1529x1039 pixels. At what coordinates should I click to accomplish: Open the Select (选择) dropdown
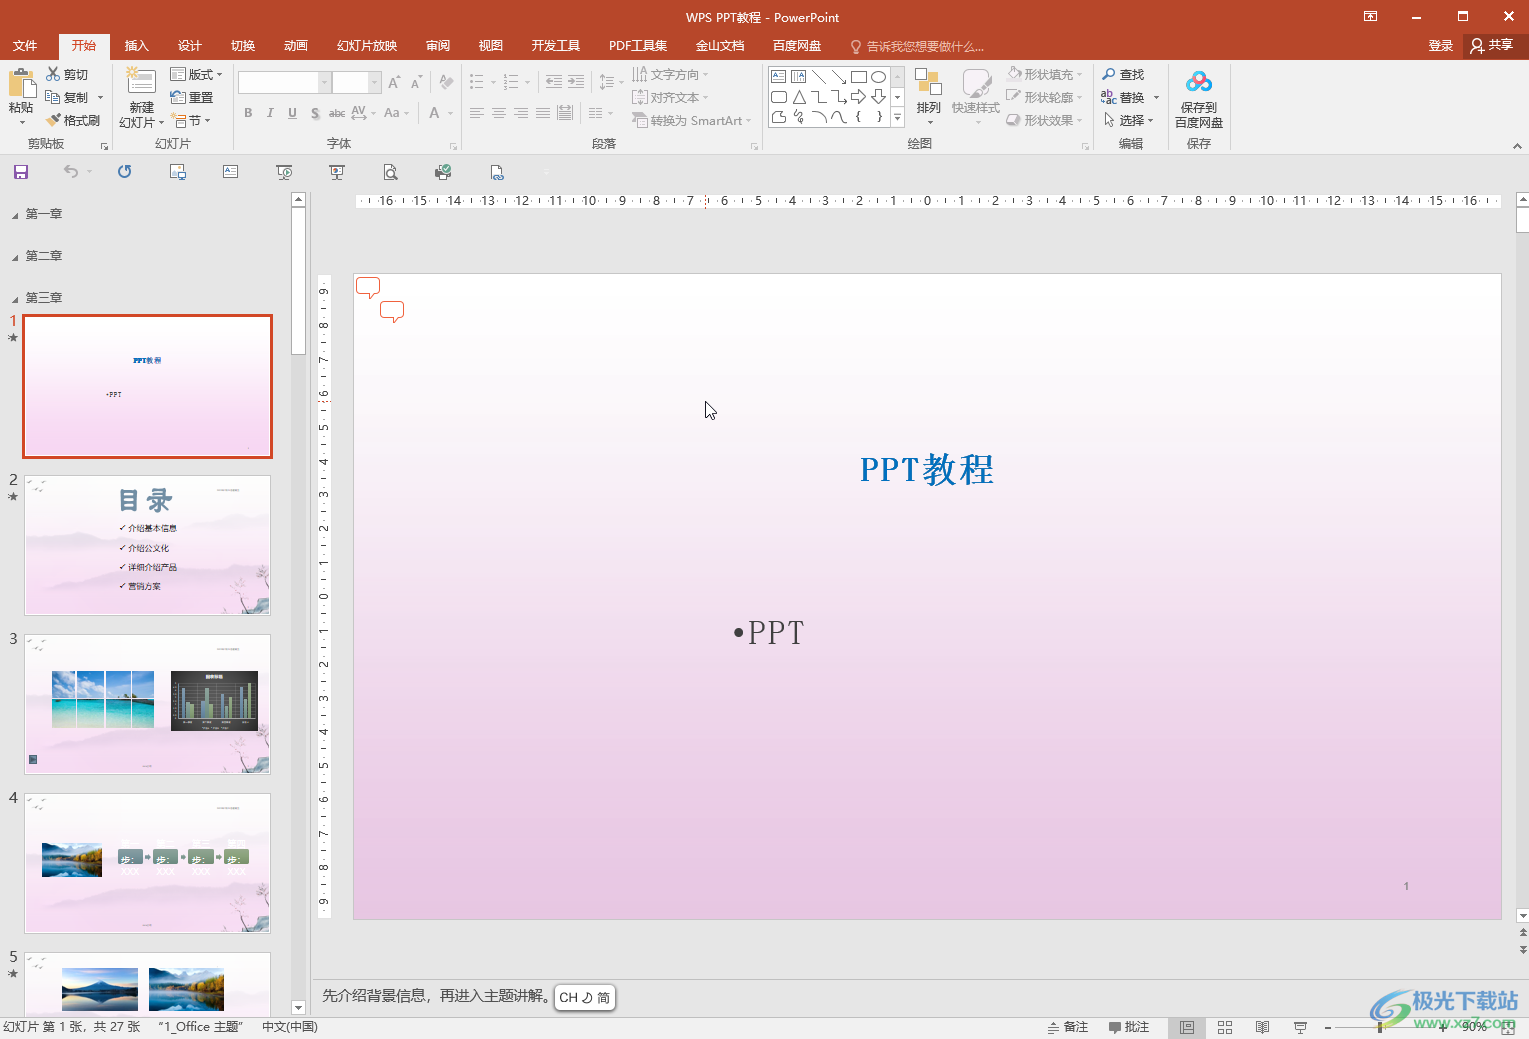1129,120
